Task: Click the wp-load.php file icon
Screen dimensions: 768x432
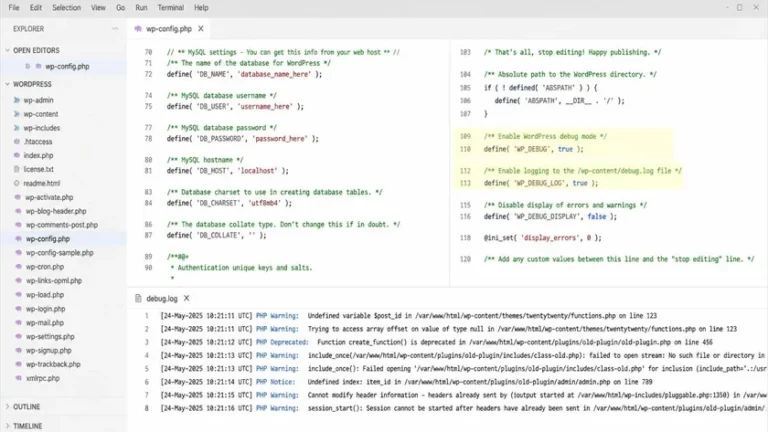Action: (18, 295)
